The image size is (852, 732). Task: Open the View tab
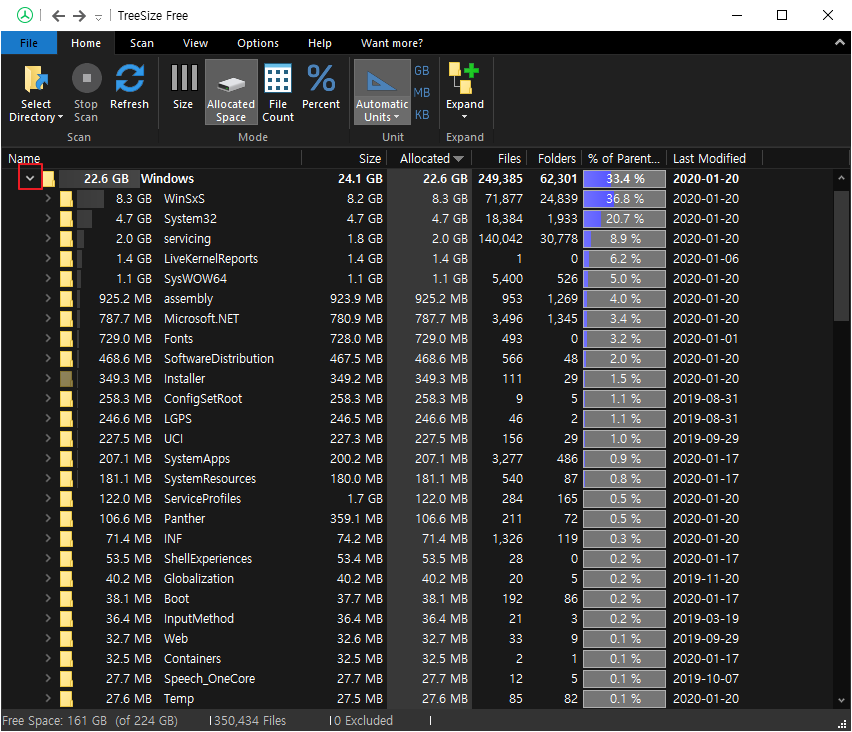pos(196,43)
